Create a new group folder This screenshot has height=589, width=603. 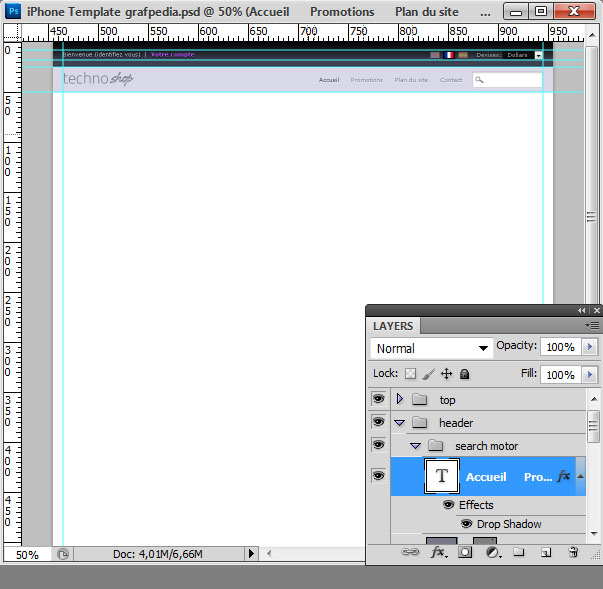tap(518, 552)
